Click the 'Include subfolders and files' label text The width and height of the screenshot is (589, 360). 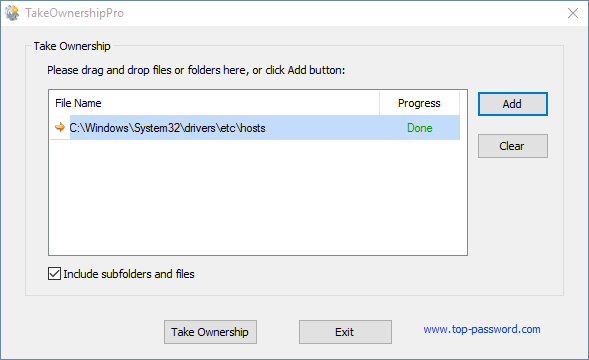point(129,274)
